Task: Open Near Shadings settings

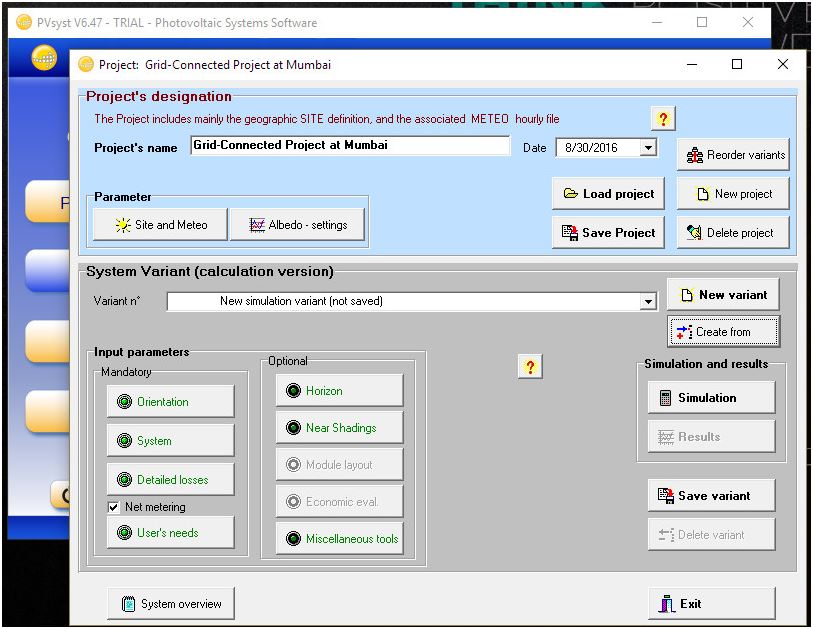Action: pos(340,428)
